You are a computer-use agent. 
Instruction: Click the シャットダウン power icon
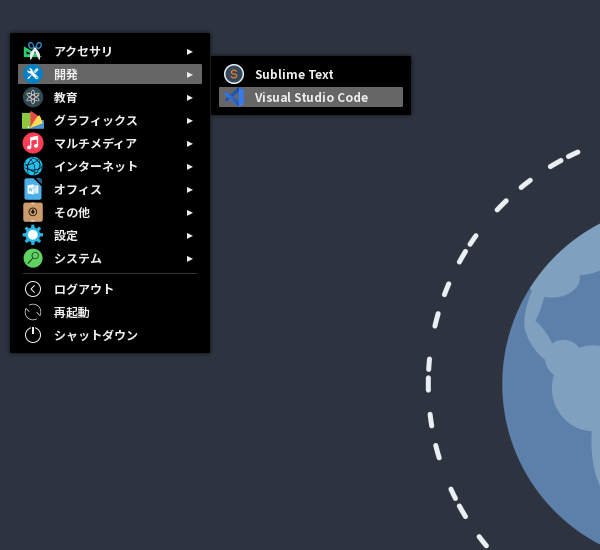point(33,335)
